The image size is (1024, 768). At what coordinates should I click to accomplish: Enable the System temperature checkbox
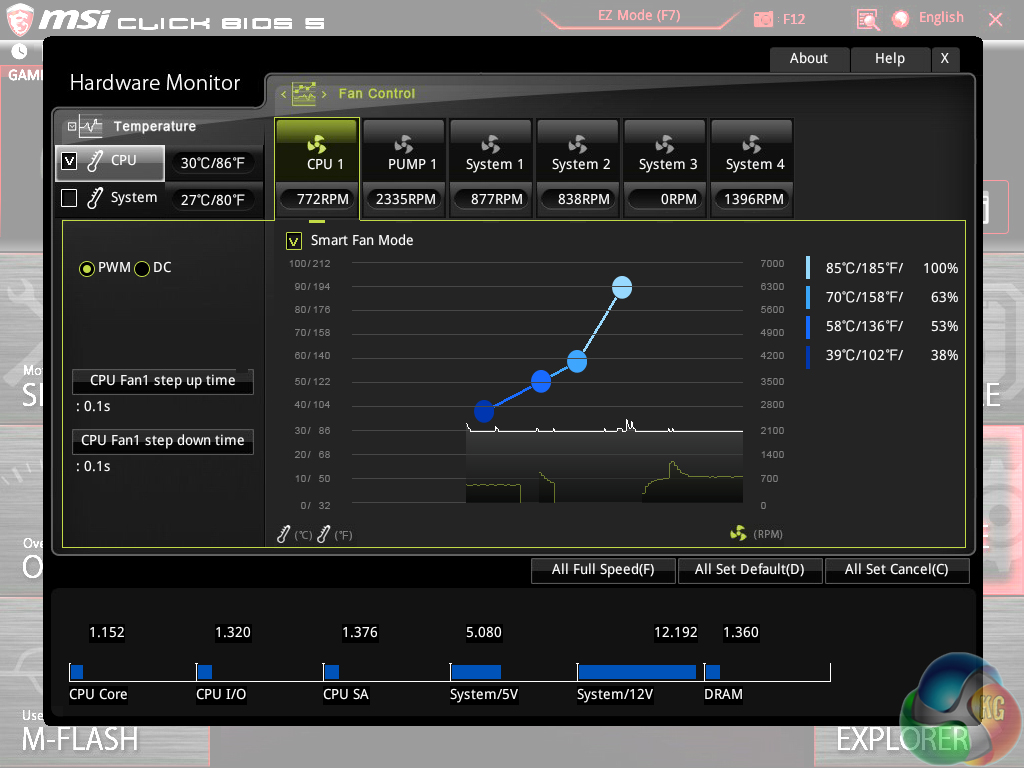coord(69,198)
